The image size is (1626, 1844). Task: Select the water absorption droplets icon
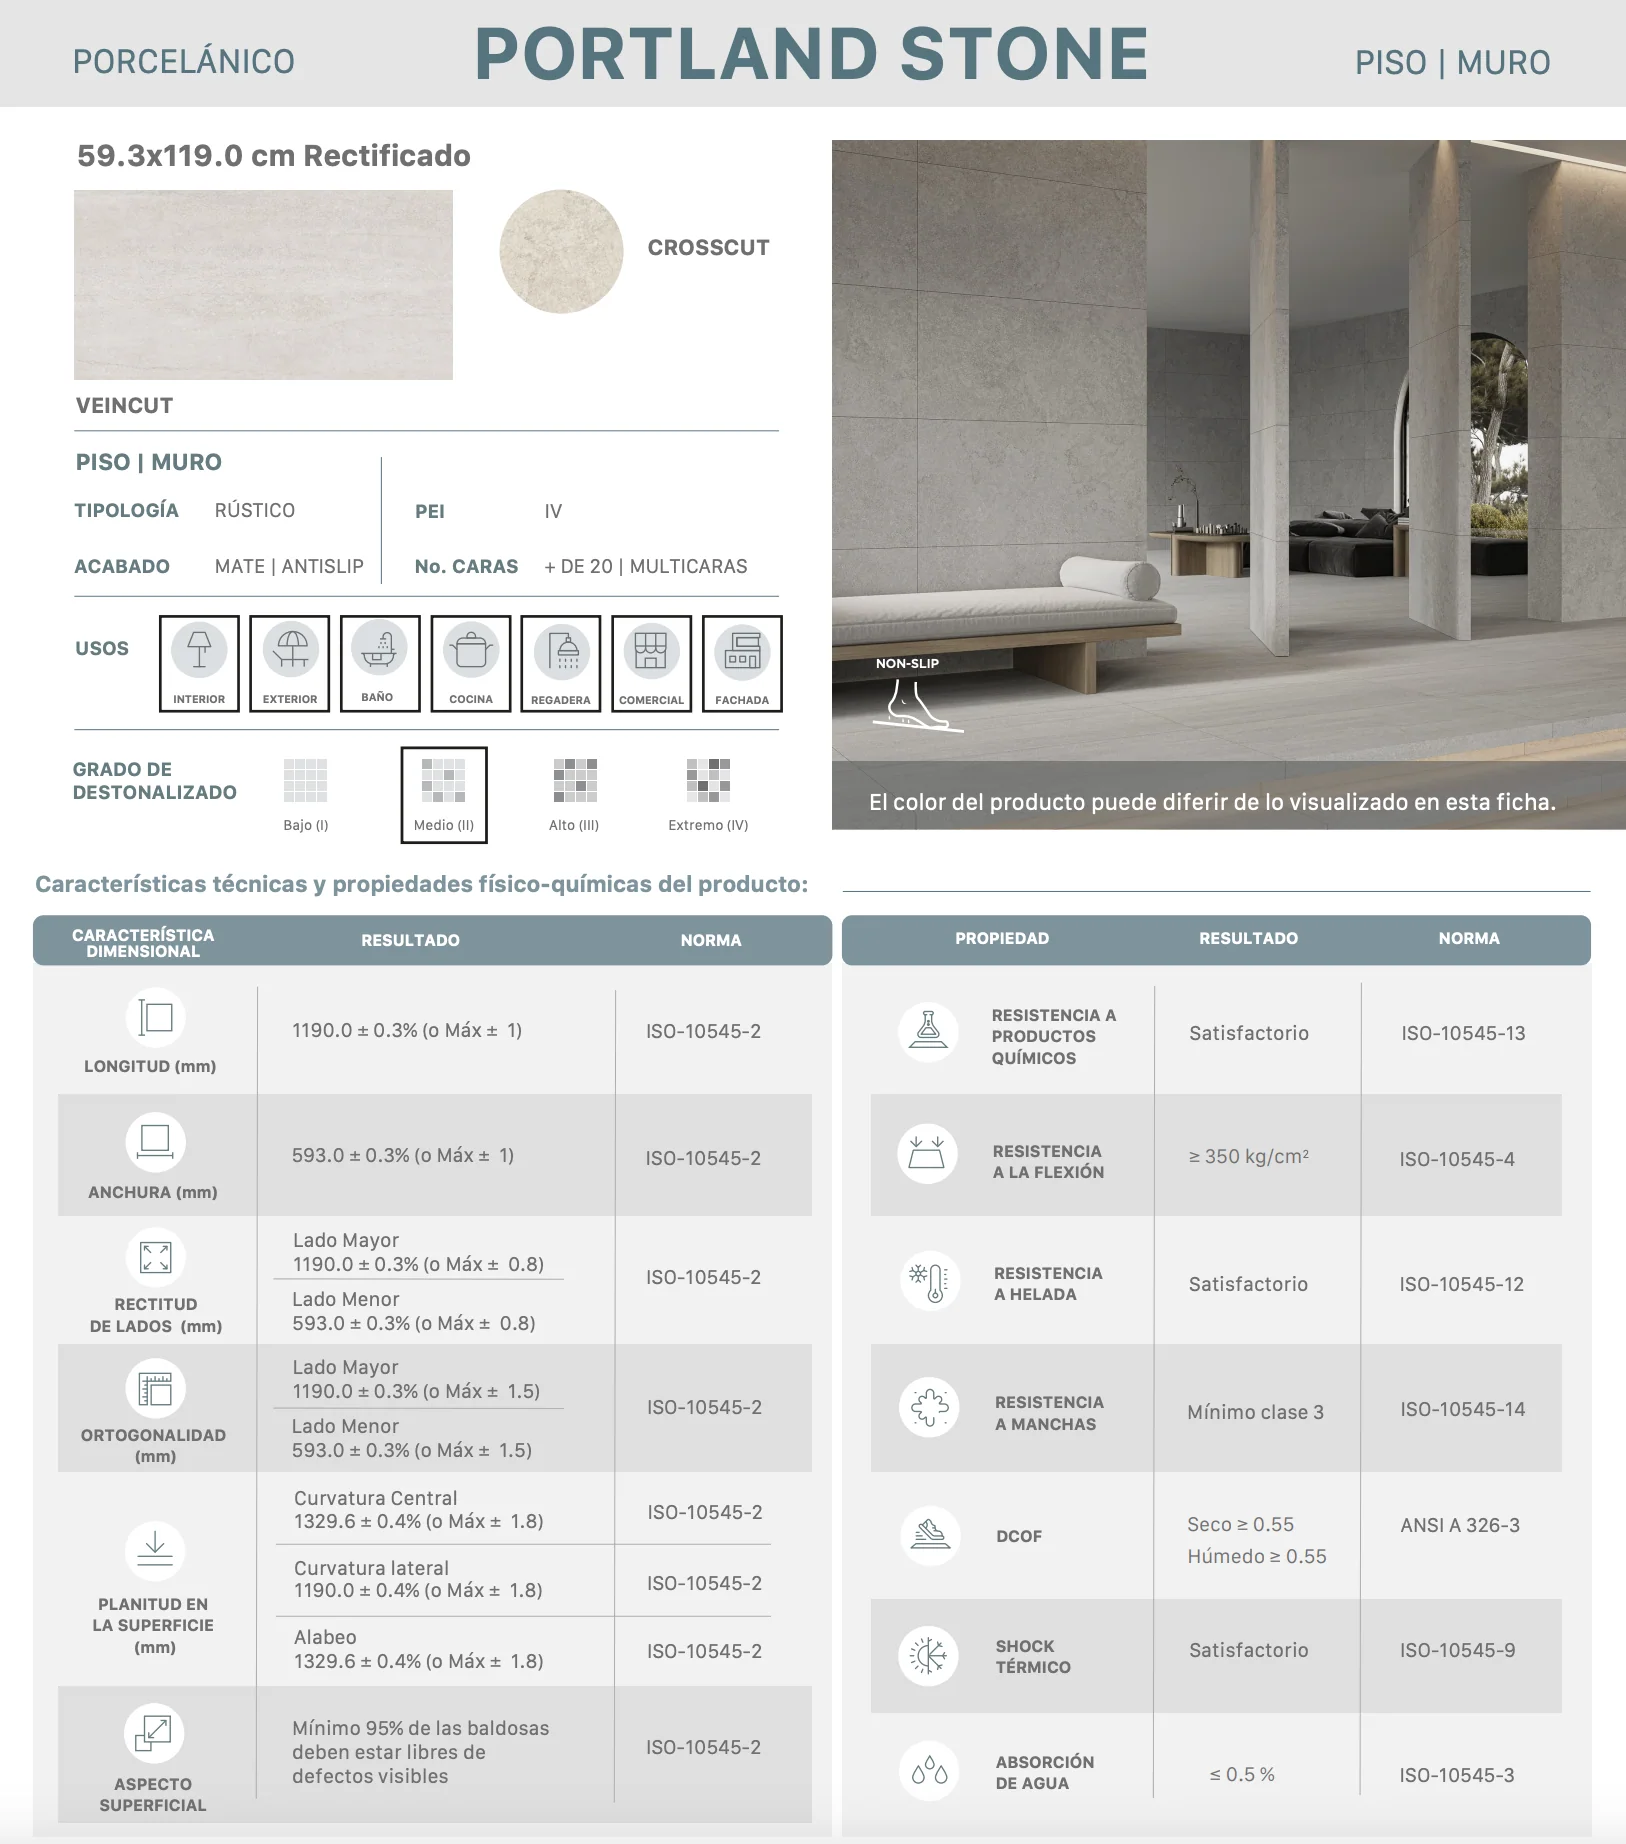pyautogui.click(x=929, y=1771)
